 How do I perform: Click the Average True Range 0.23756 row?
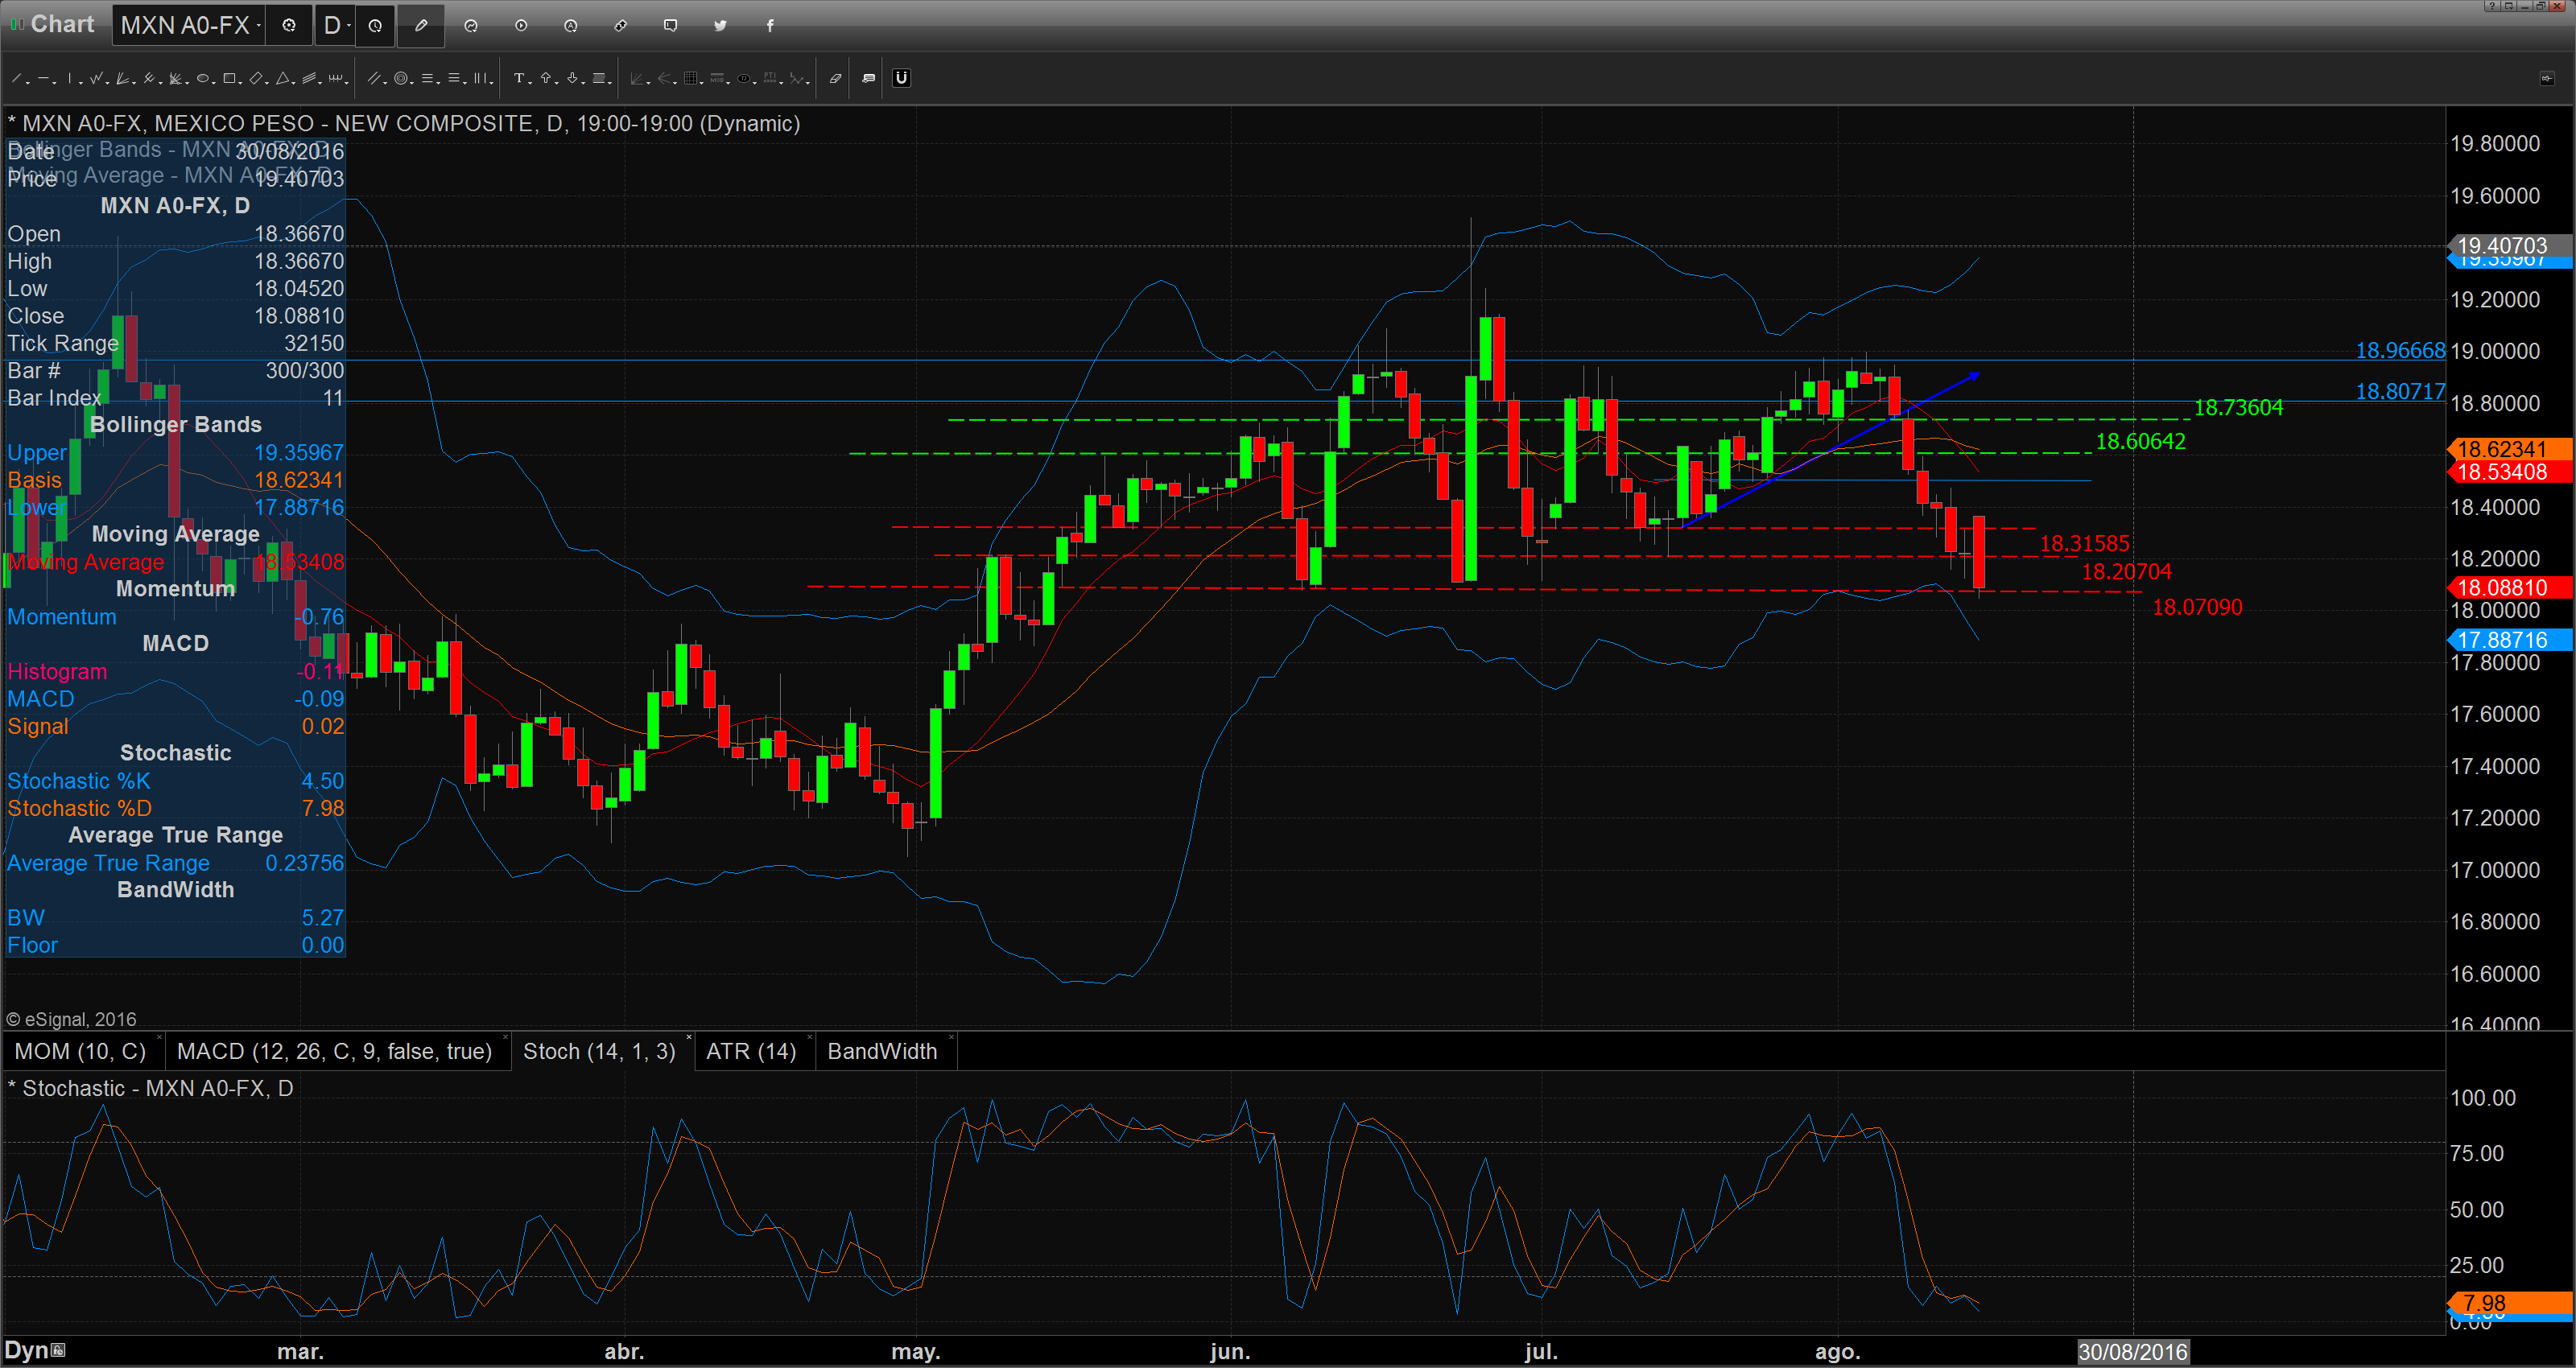pyautogui.click(x=175, y=863)
